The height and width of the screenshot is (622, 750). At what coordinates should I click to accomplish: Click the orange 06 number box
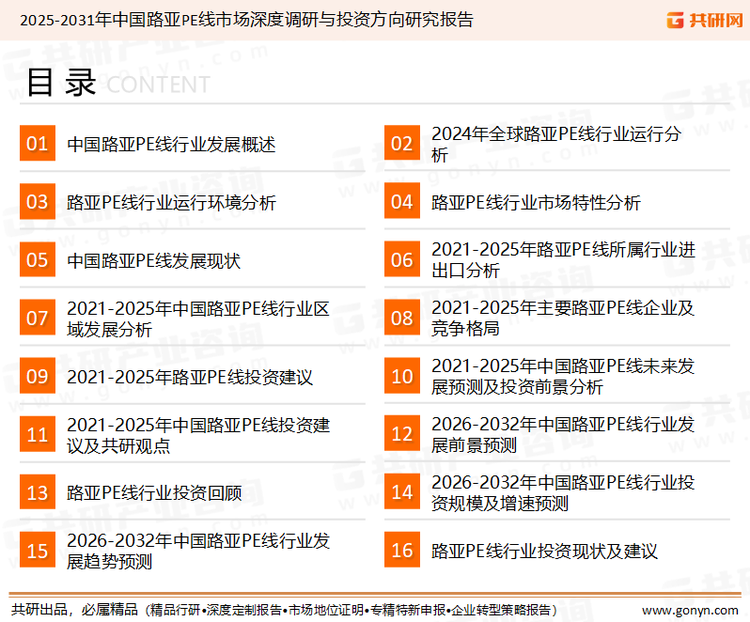402,259
